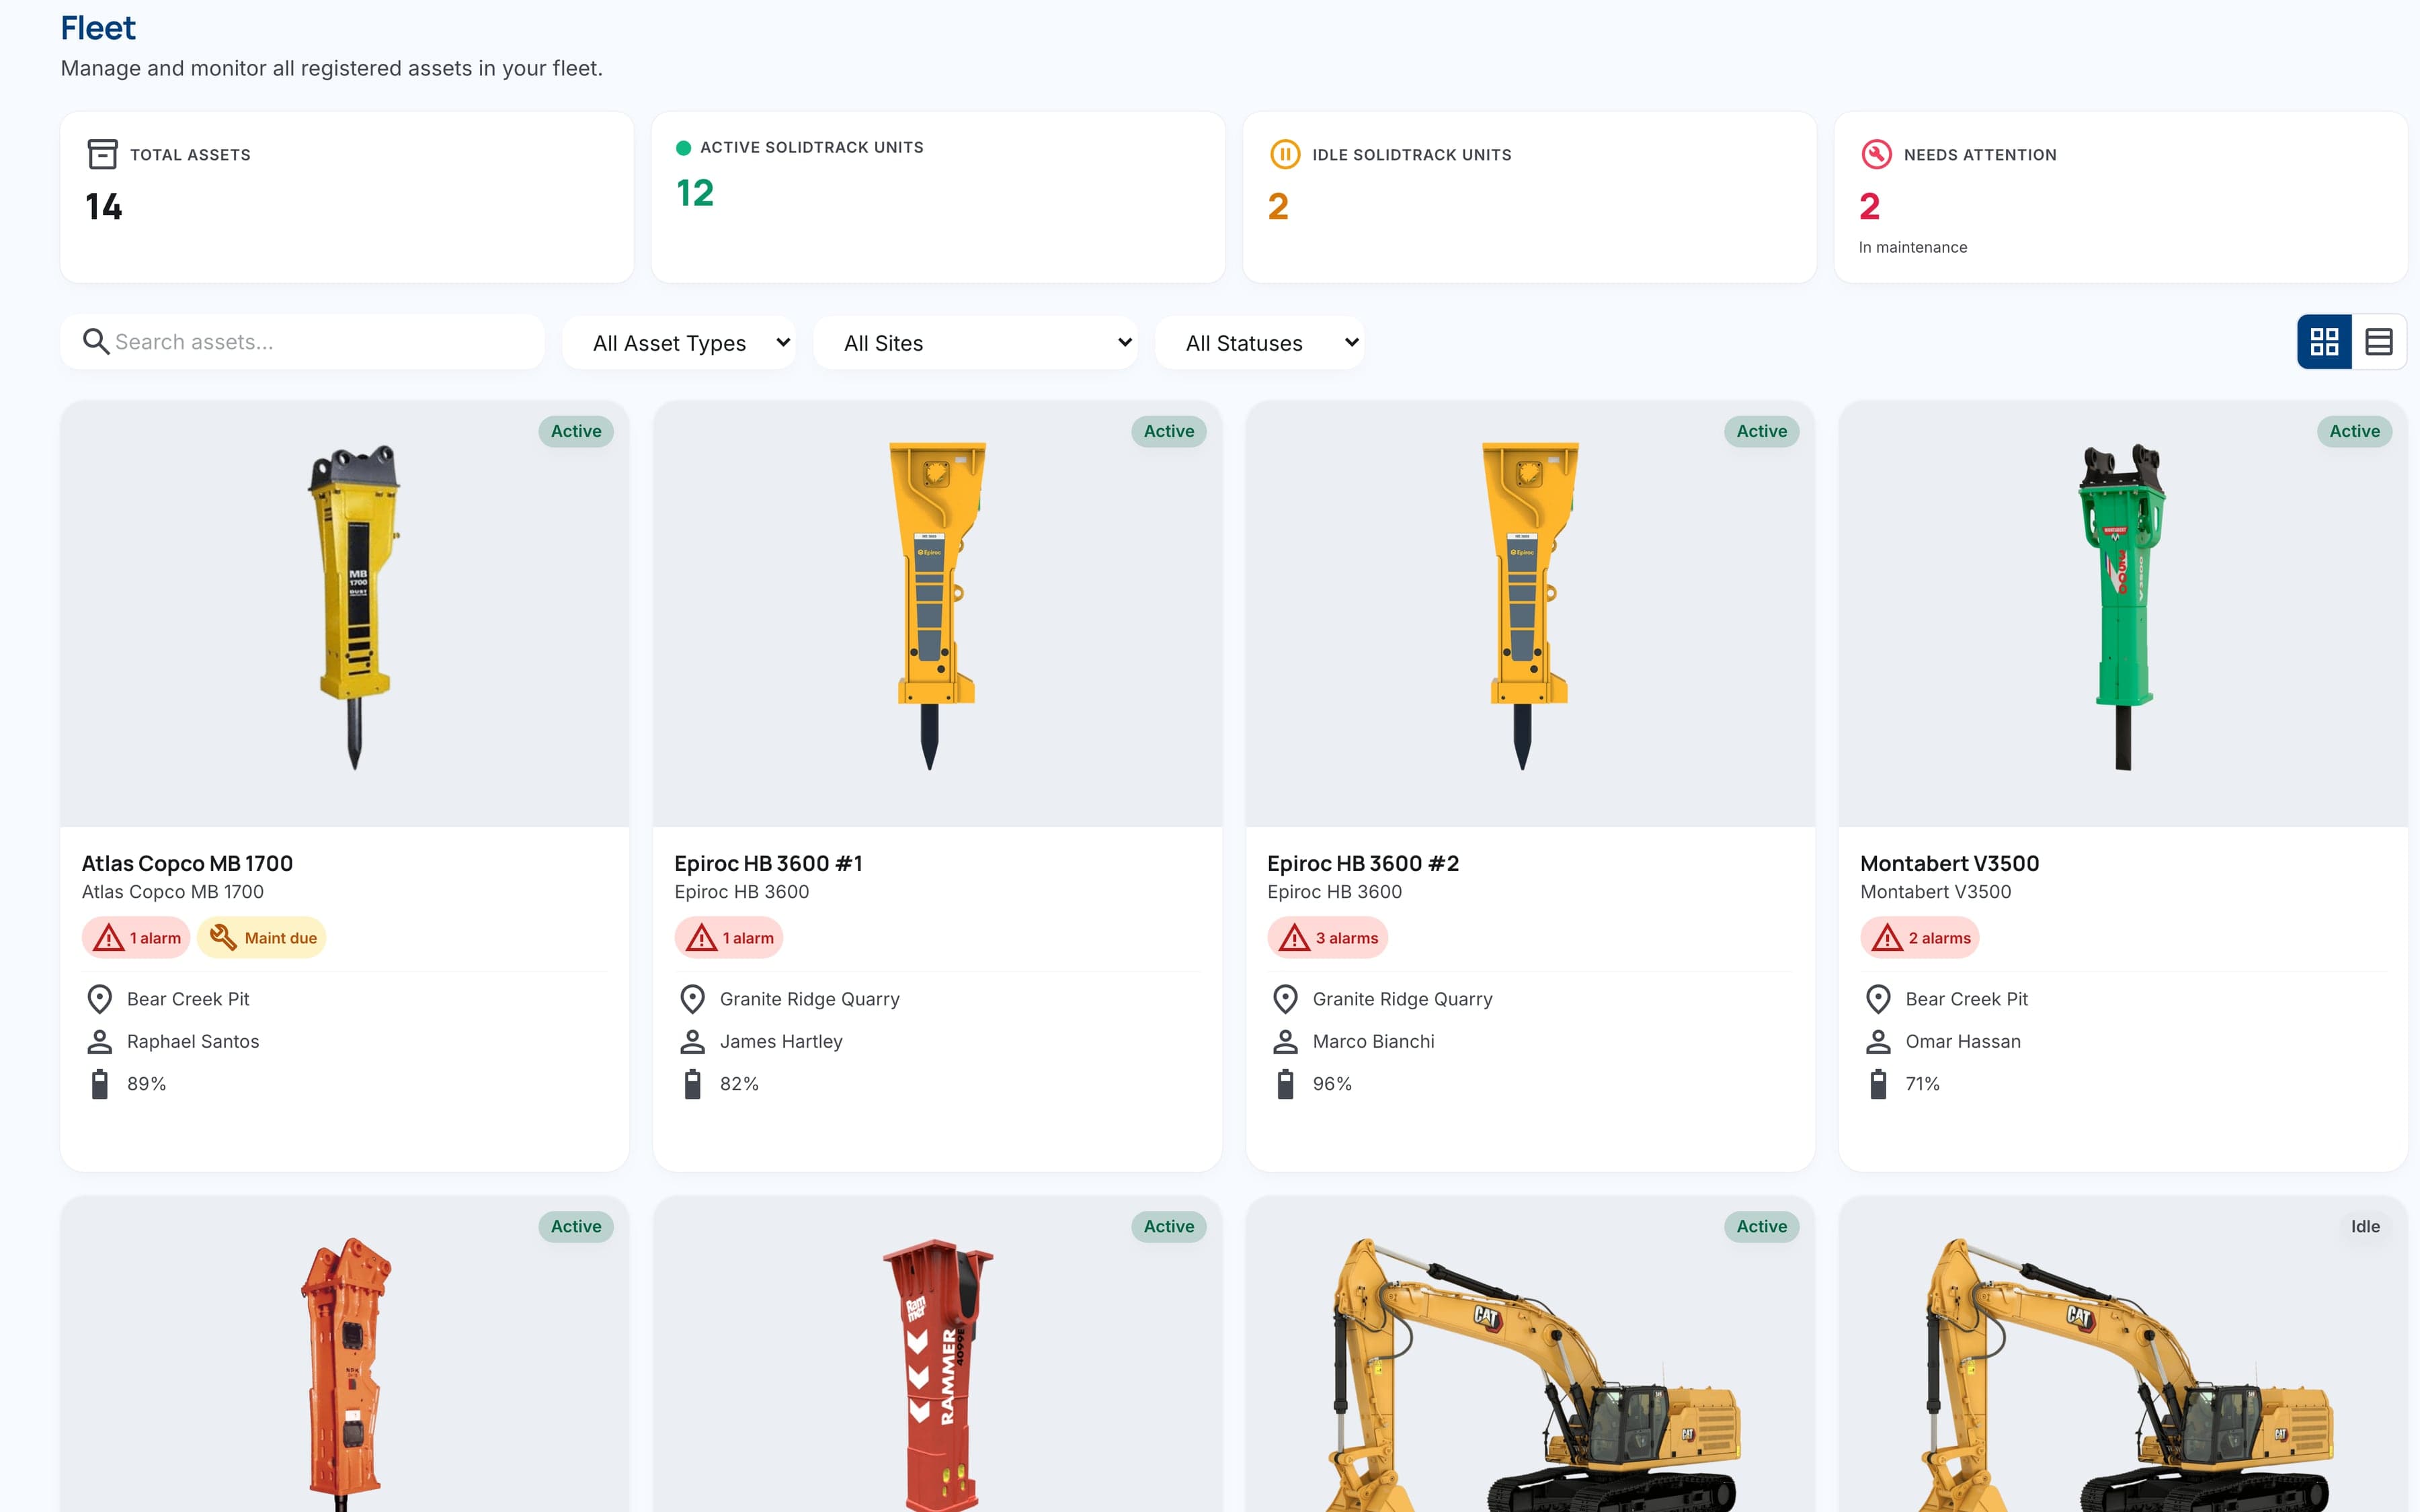This screenshot has height=1512, width=2420.
Task: Click battery icon beside 96%
Action: point(1285,1084)
